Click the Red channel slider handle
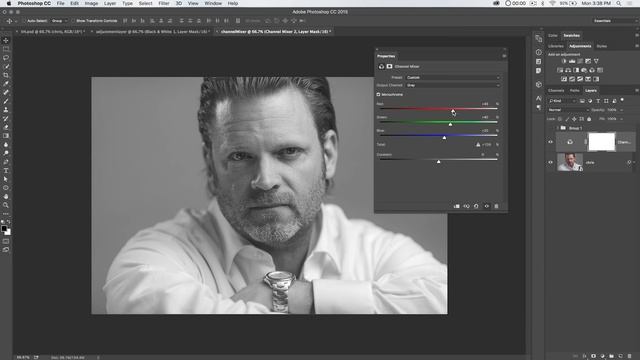The width and height of the screenshot is (640, 360). point(453,111)
